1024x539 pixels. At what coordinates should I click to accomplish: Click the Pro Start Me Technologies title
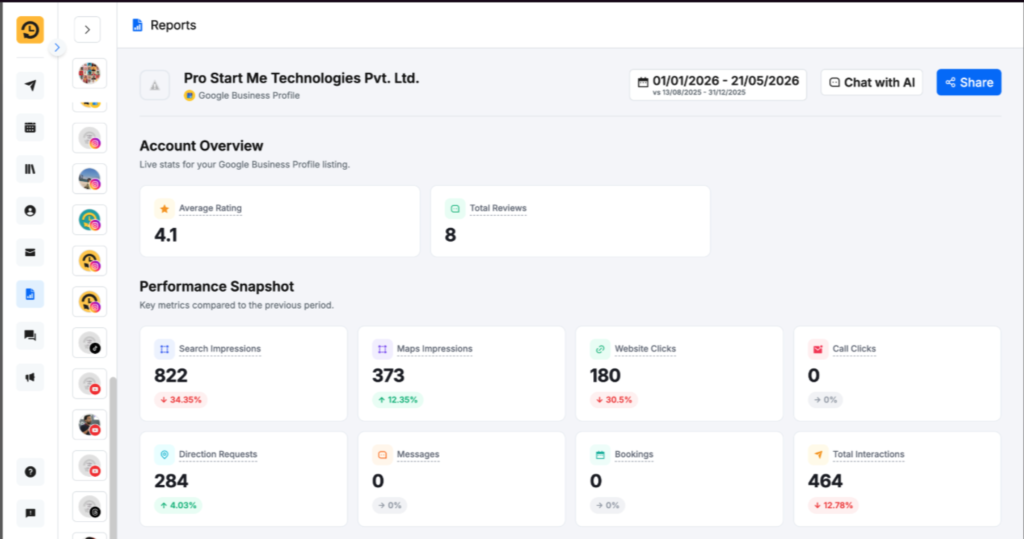pos(301,78)
